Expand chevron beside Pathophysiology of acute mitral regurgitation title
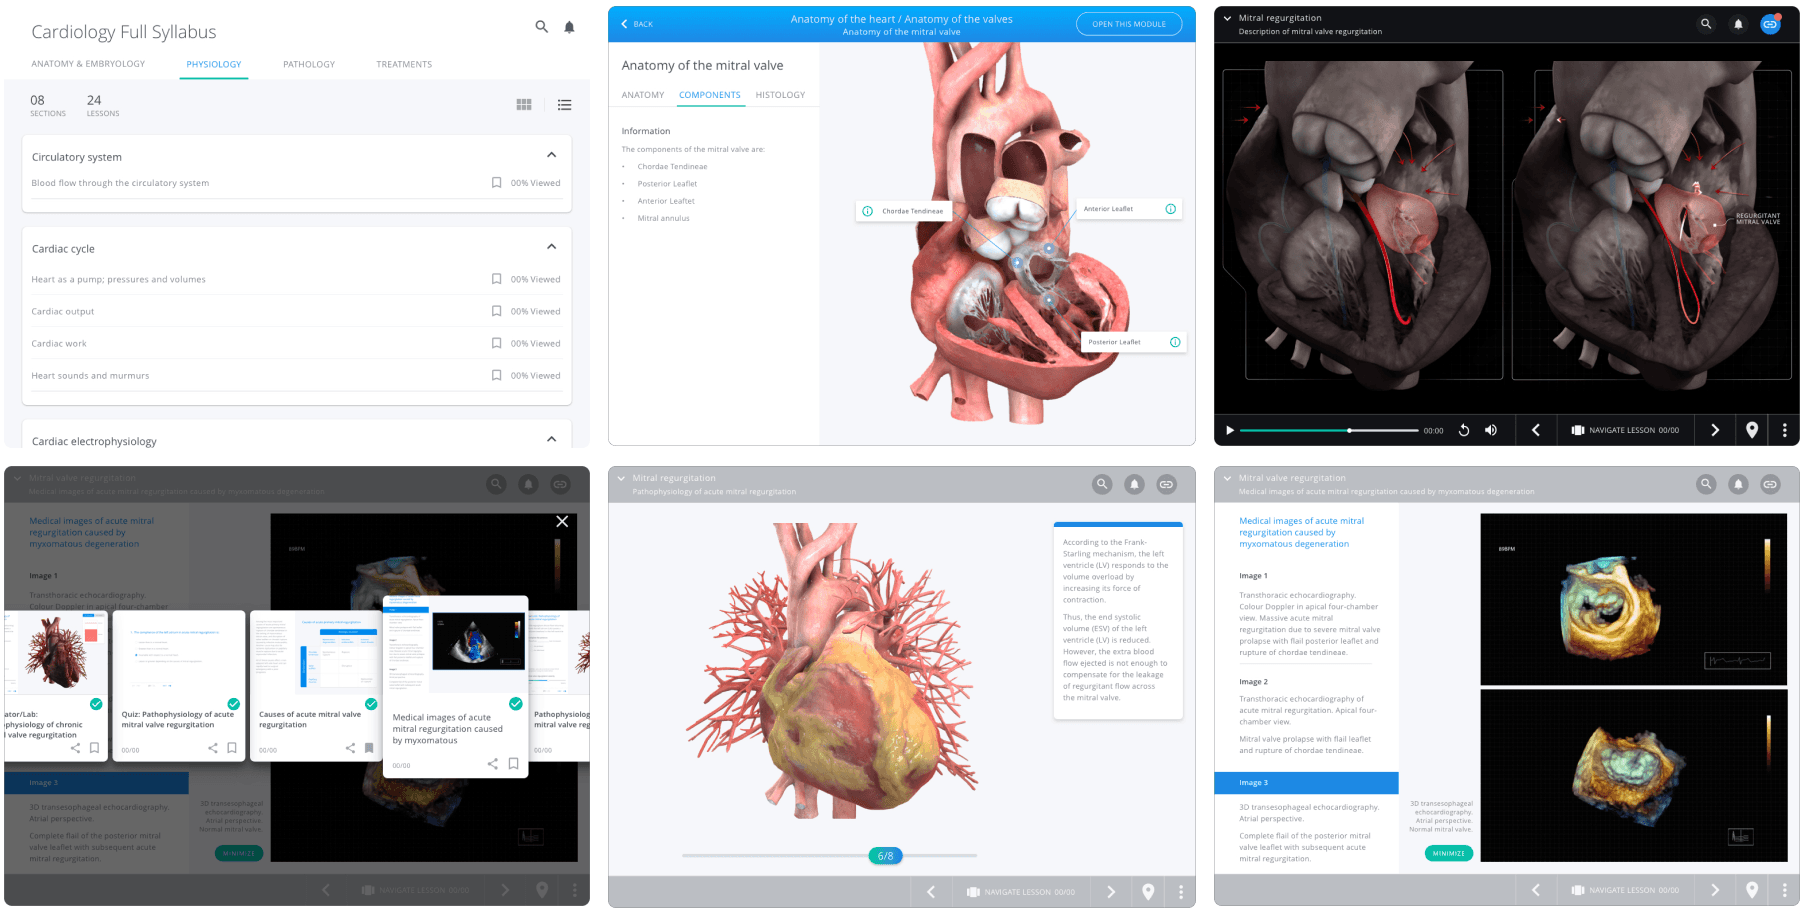1800x914 pixels. click(621, 478)
